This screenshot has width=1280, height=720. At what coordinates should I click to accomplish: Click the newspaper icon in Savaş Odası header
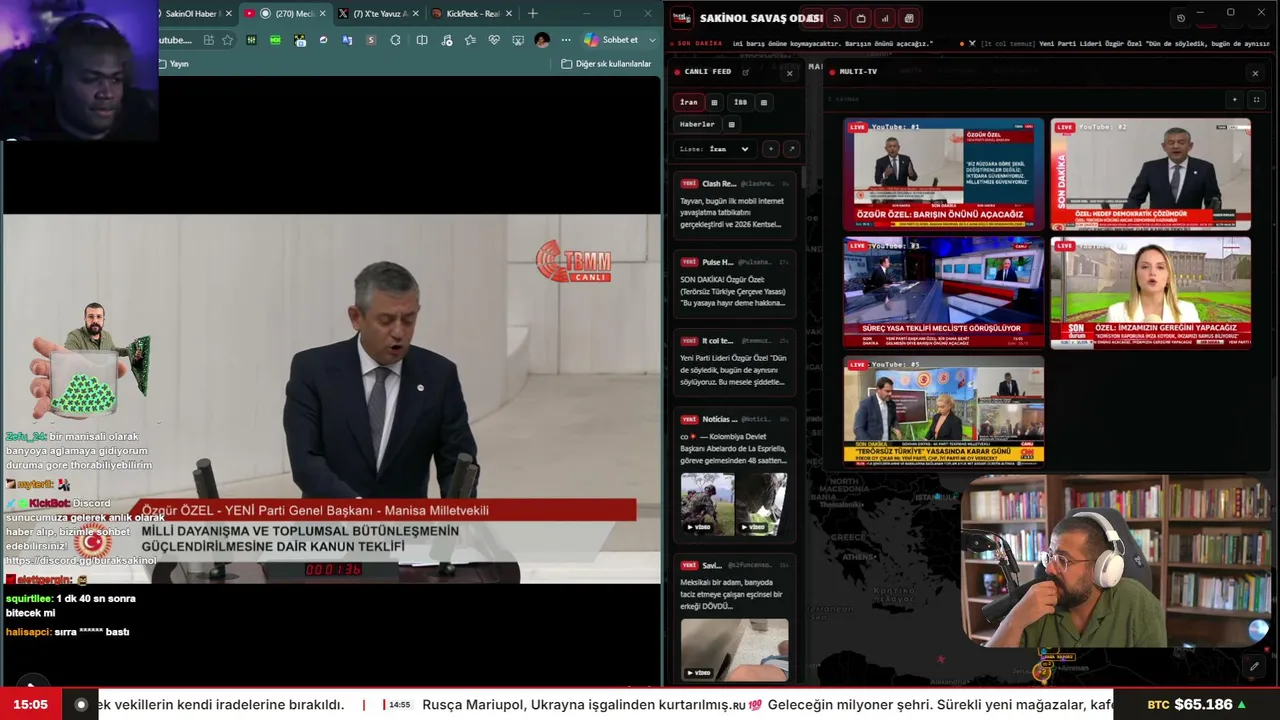coord(909,18)
